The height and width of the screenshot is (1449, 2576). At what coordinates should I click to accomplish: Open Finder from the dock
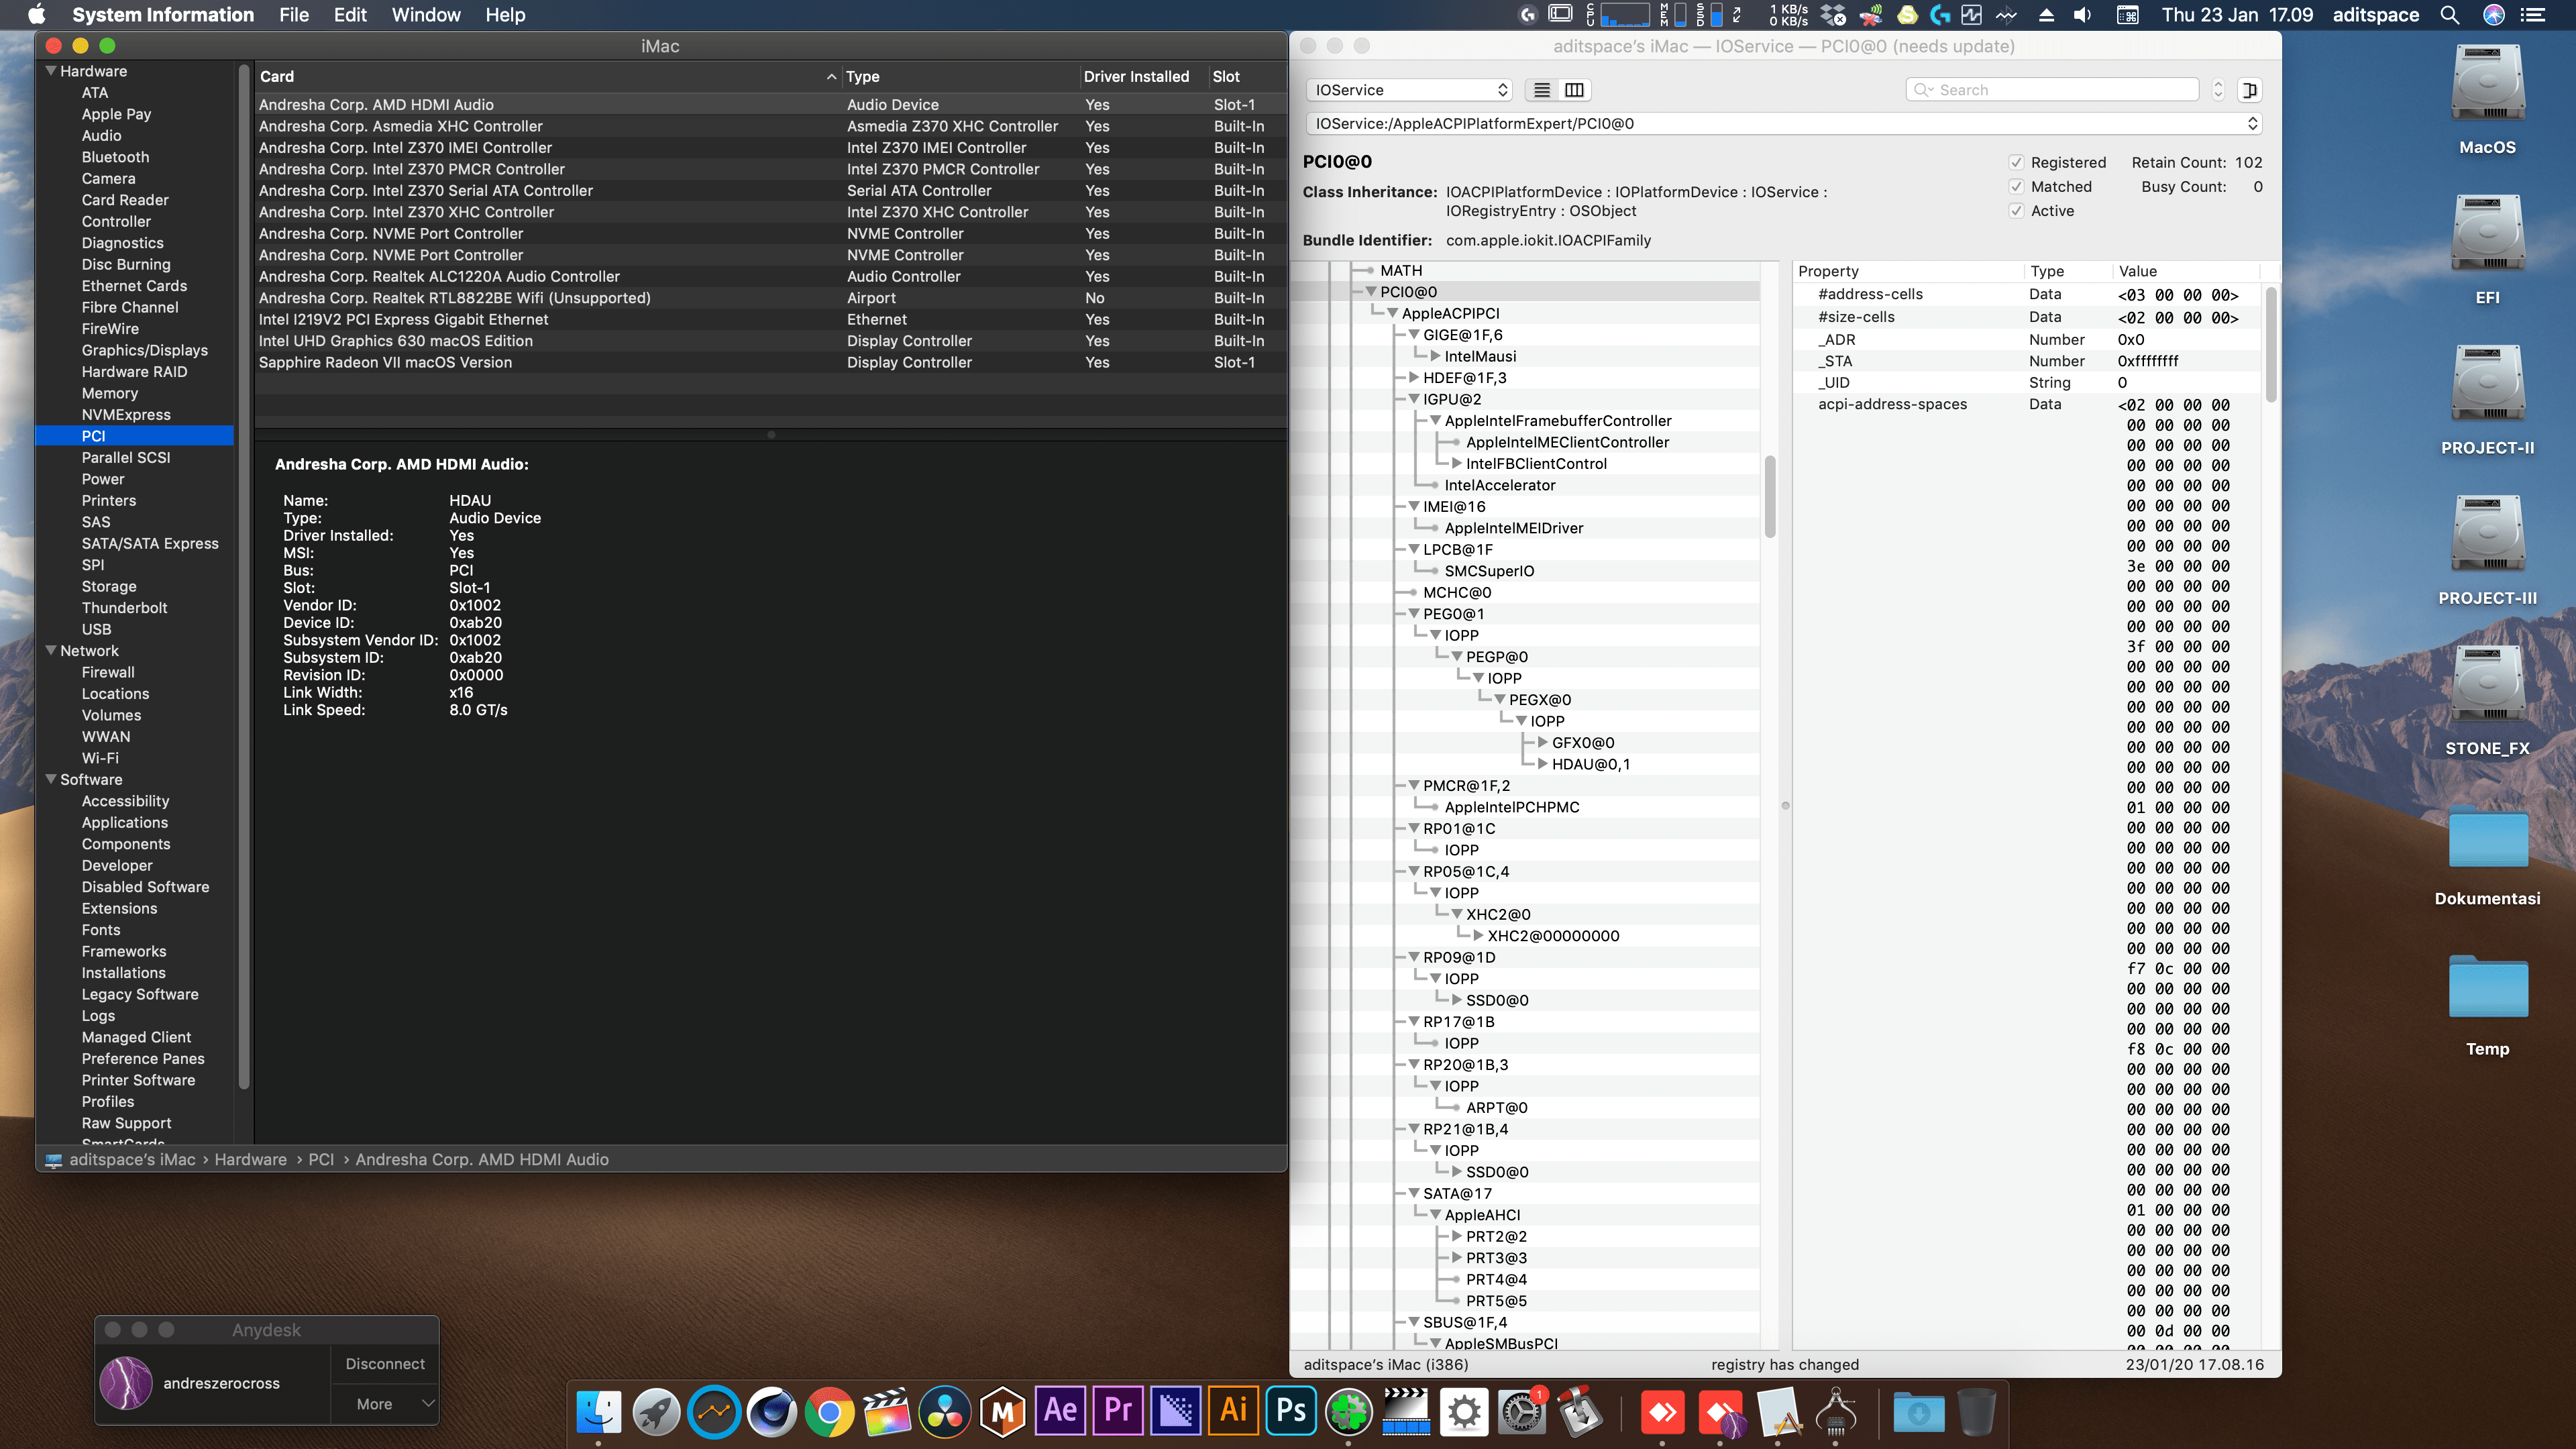[599, 1411]
